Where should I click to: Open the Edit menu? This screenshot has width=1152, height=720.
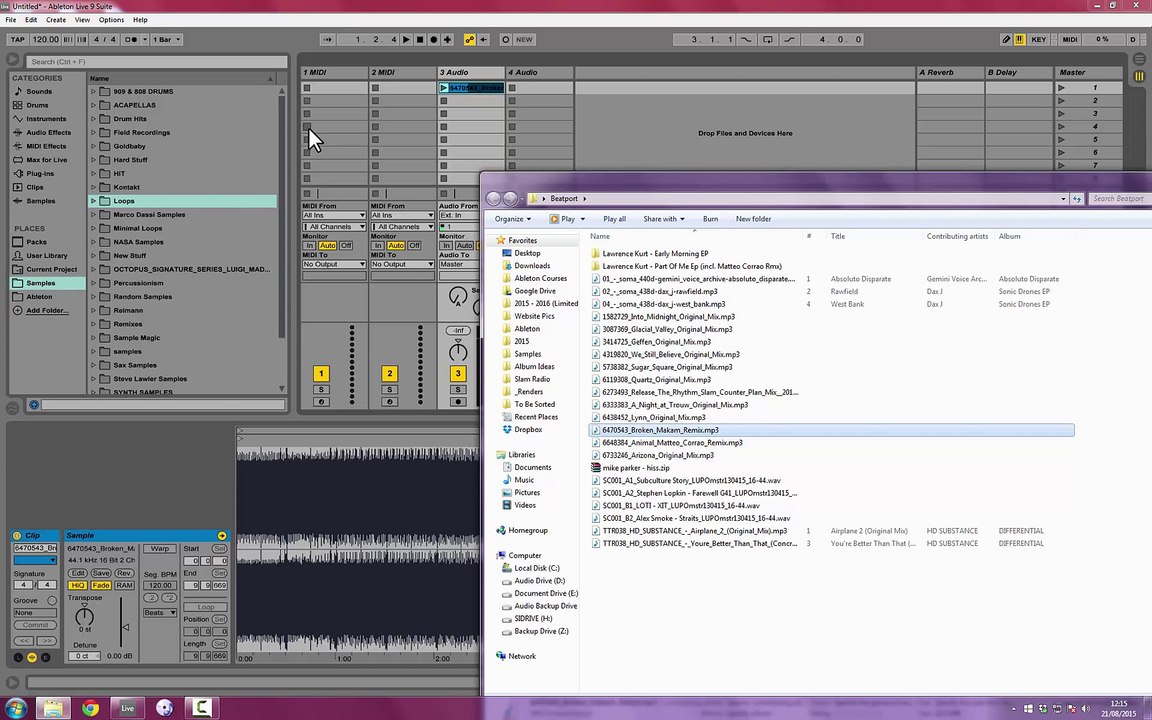(x=31, y=20)
